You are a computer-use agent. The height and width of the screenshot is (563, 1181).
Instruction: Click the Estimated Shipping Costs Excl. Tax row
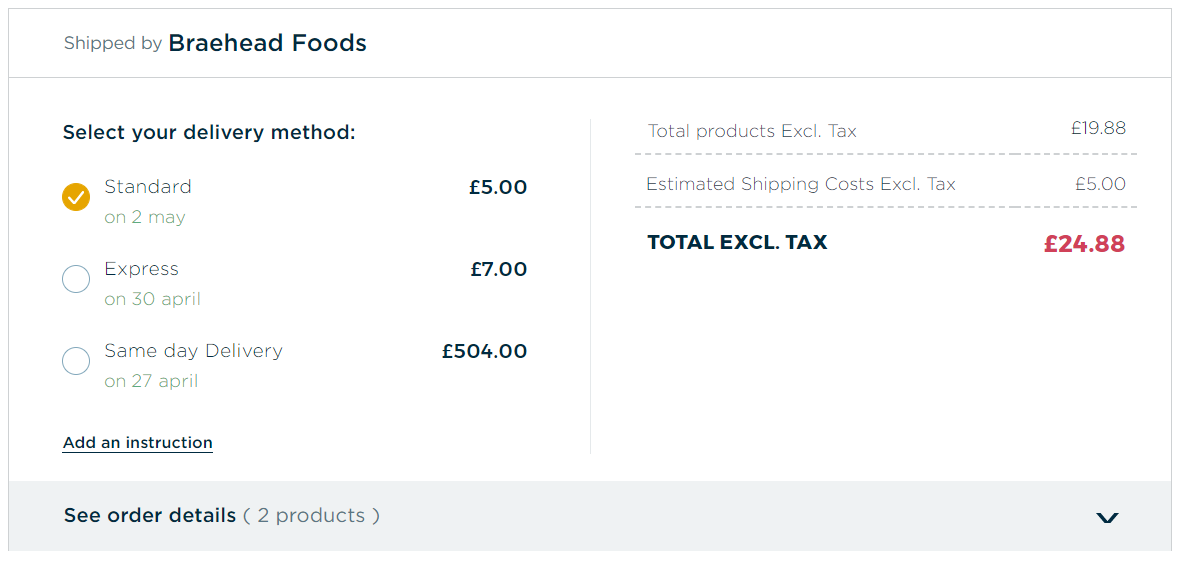[886, 184]
